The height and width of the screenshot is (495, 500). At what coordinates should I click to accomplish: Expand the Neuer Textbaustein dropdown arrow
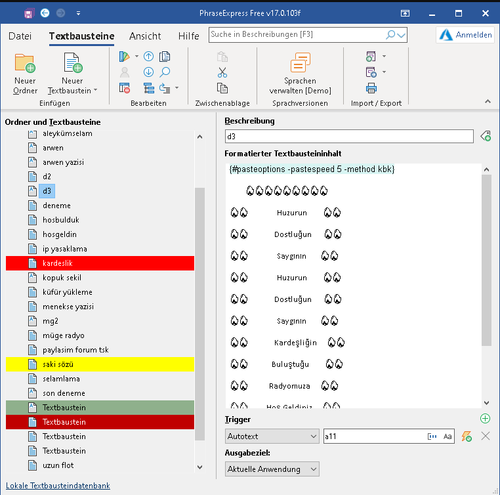tap(96, 90)
